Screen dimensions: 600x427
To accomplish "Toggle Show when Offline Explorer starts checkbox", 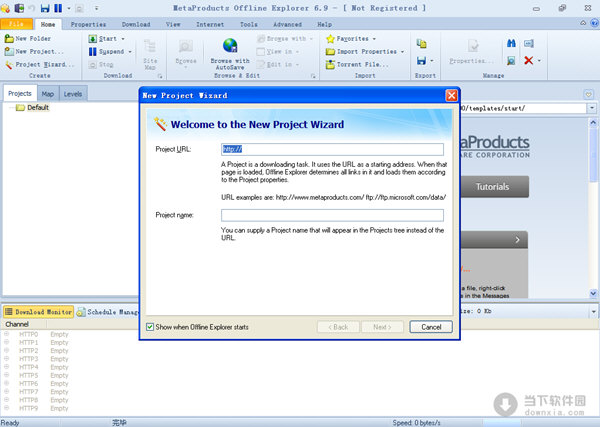I will (150, 327).
